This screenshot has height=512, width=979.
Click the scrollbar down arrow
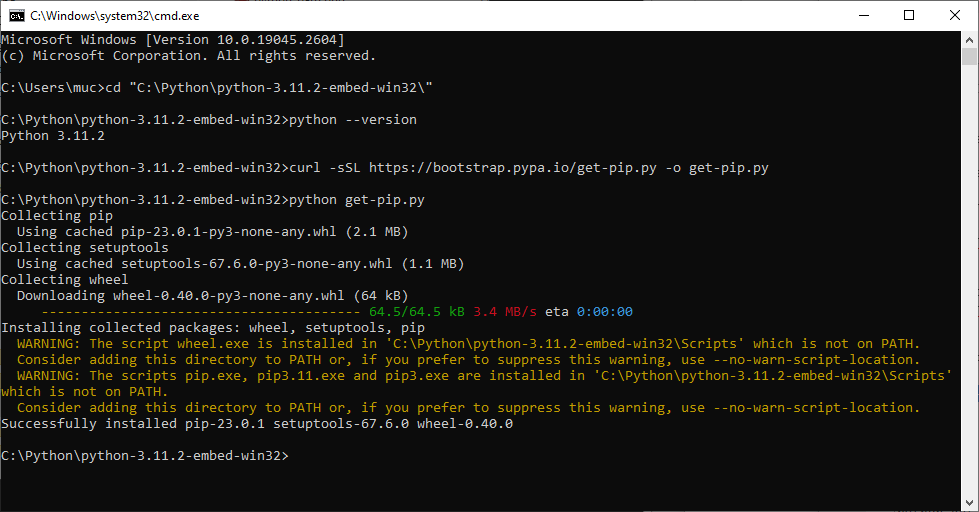tap(970, 503)
